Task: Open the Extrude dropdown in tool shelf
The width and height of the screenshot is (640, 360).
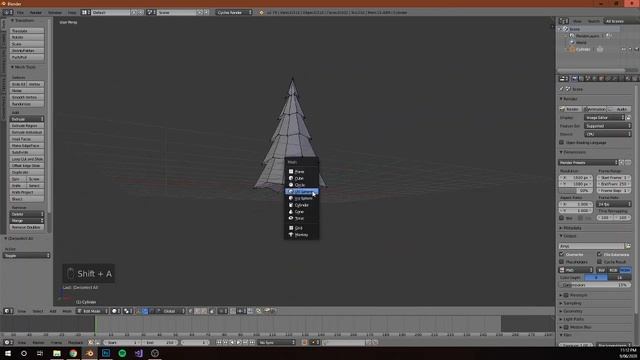Action: (27, 119)
